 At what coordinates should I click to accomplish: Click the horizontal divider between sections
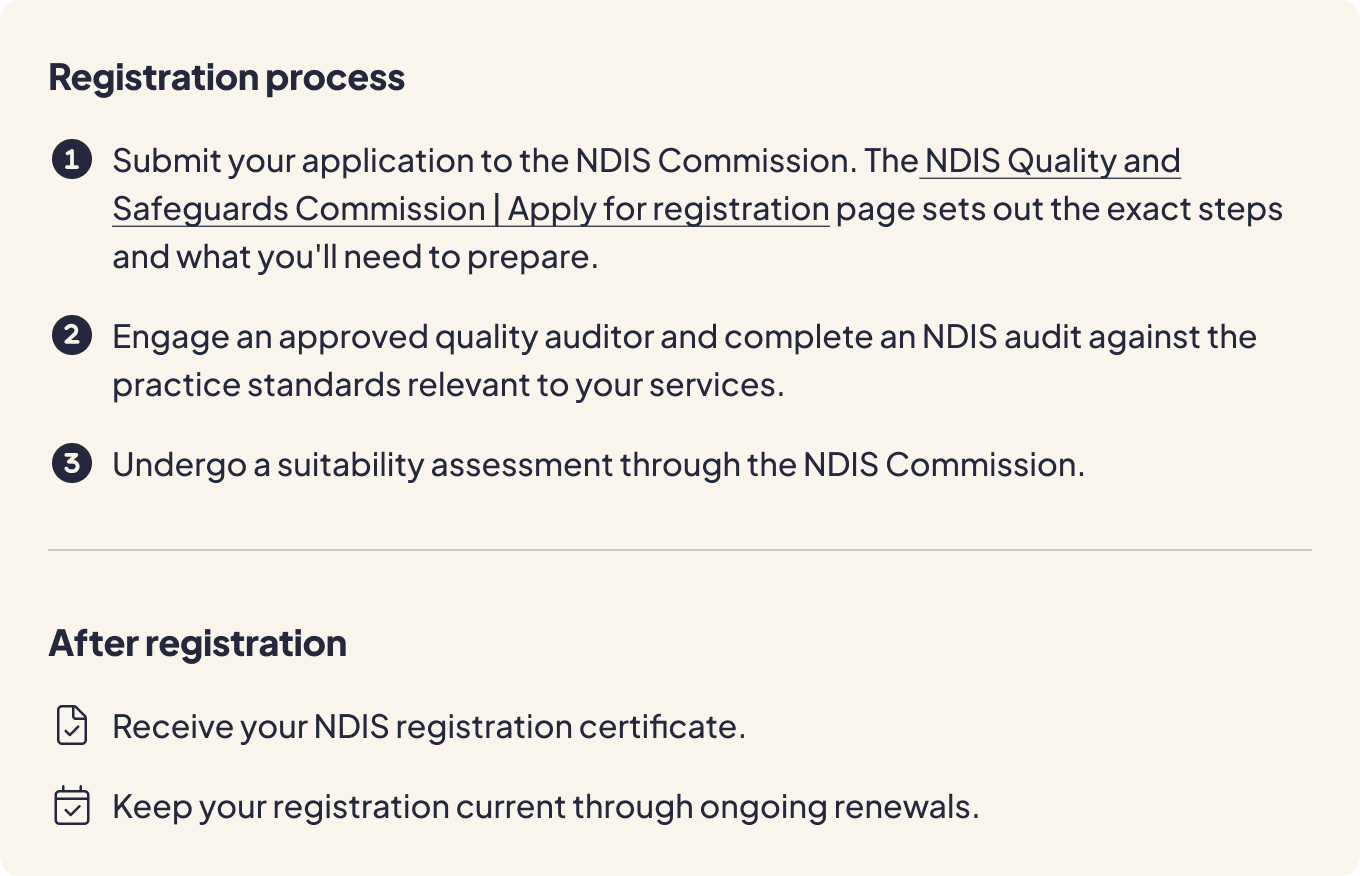pyautogui.click(x=680, y=550)
